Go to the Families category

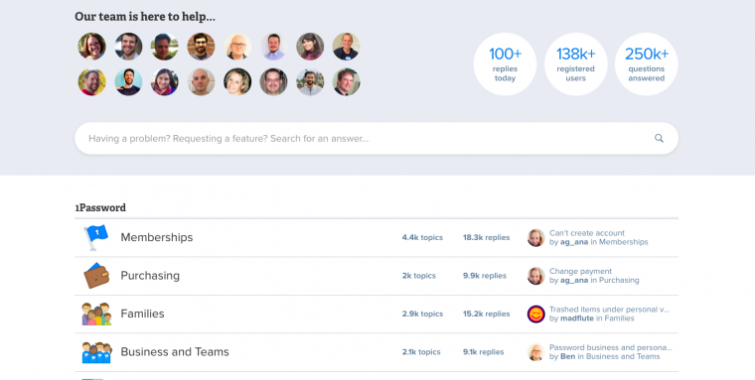coord(142,314)
